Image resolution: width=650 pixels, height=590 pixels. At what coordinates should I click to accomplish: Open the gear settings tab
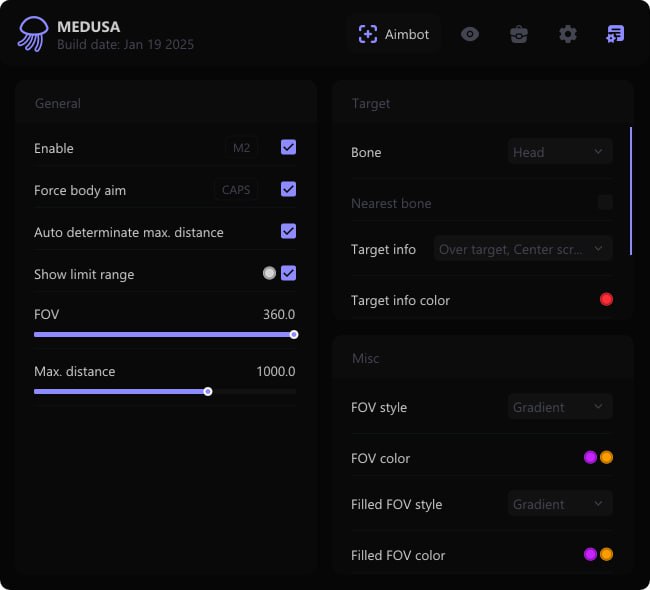568,34
